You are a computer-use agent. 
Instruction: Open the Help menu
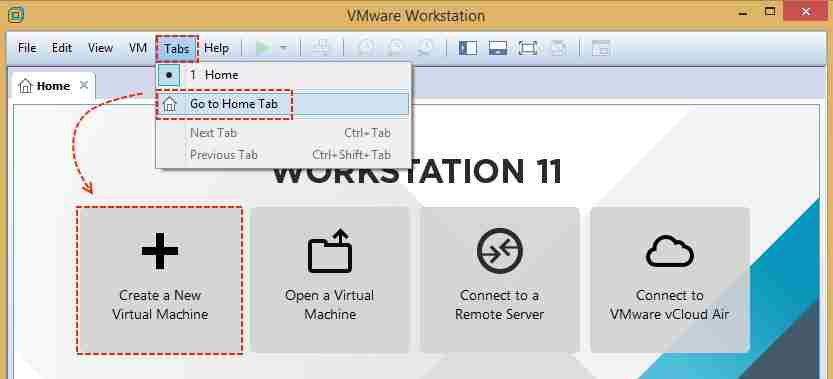pyautogui.click(x=217, y=48)
